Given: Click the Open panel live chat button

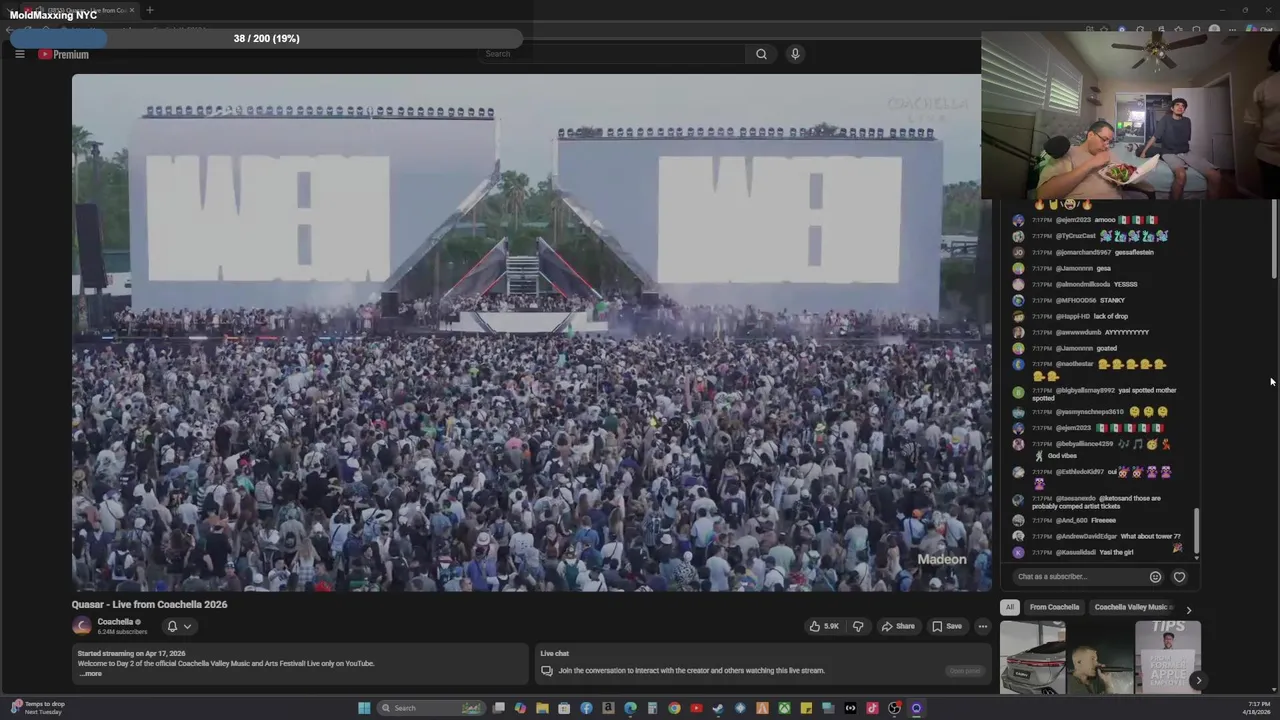Looking at the screenshot, I should click(965, 671).
